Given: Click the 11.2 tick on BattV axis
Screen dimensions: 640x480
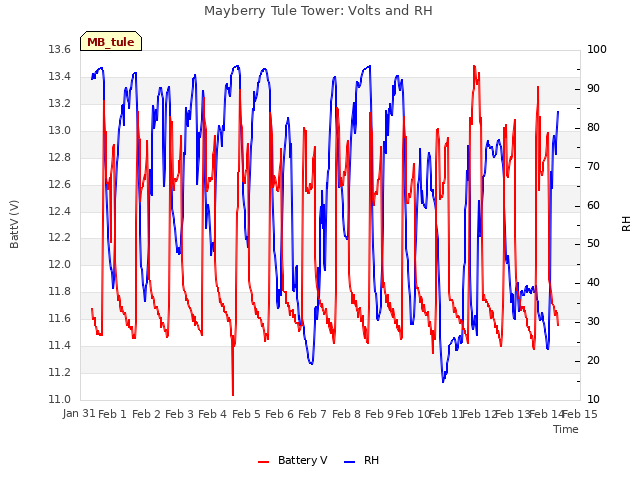Looking at the screenshot, I should click(60, 373).
